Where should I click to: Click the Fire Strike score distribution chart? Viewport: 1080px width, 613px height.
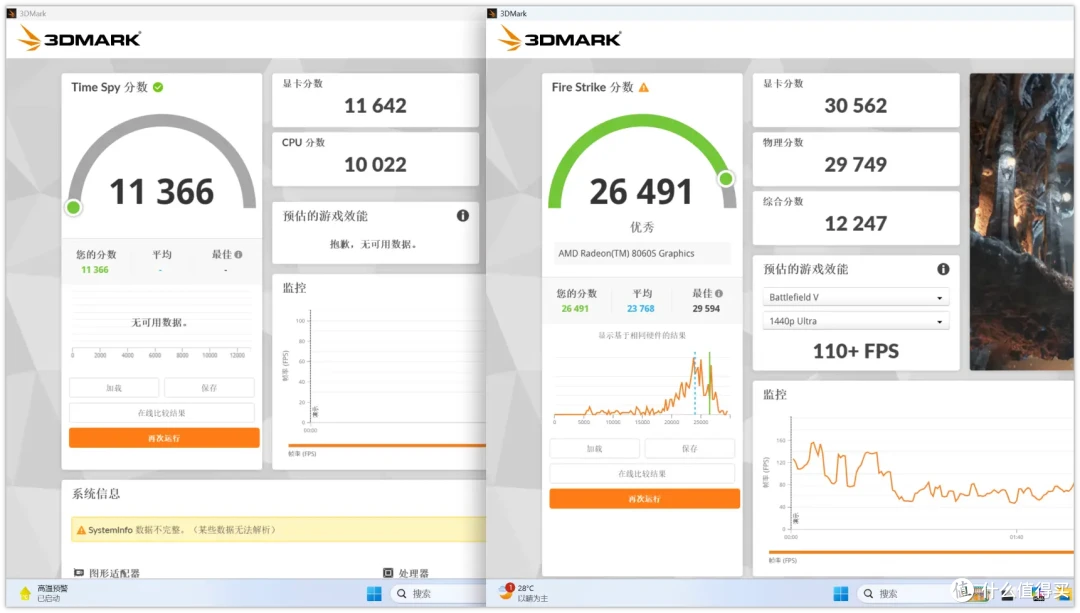642,386
